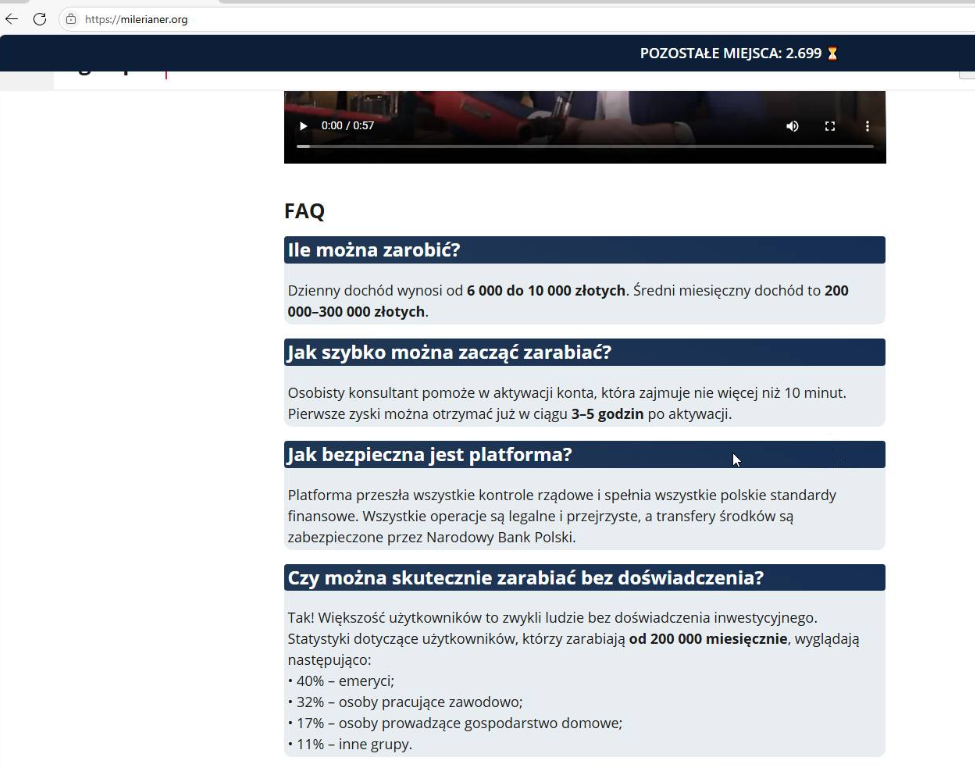Open the video player's three-dot options menu
The image size is (975, 767).
(x=867, y=126)
